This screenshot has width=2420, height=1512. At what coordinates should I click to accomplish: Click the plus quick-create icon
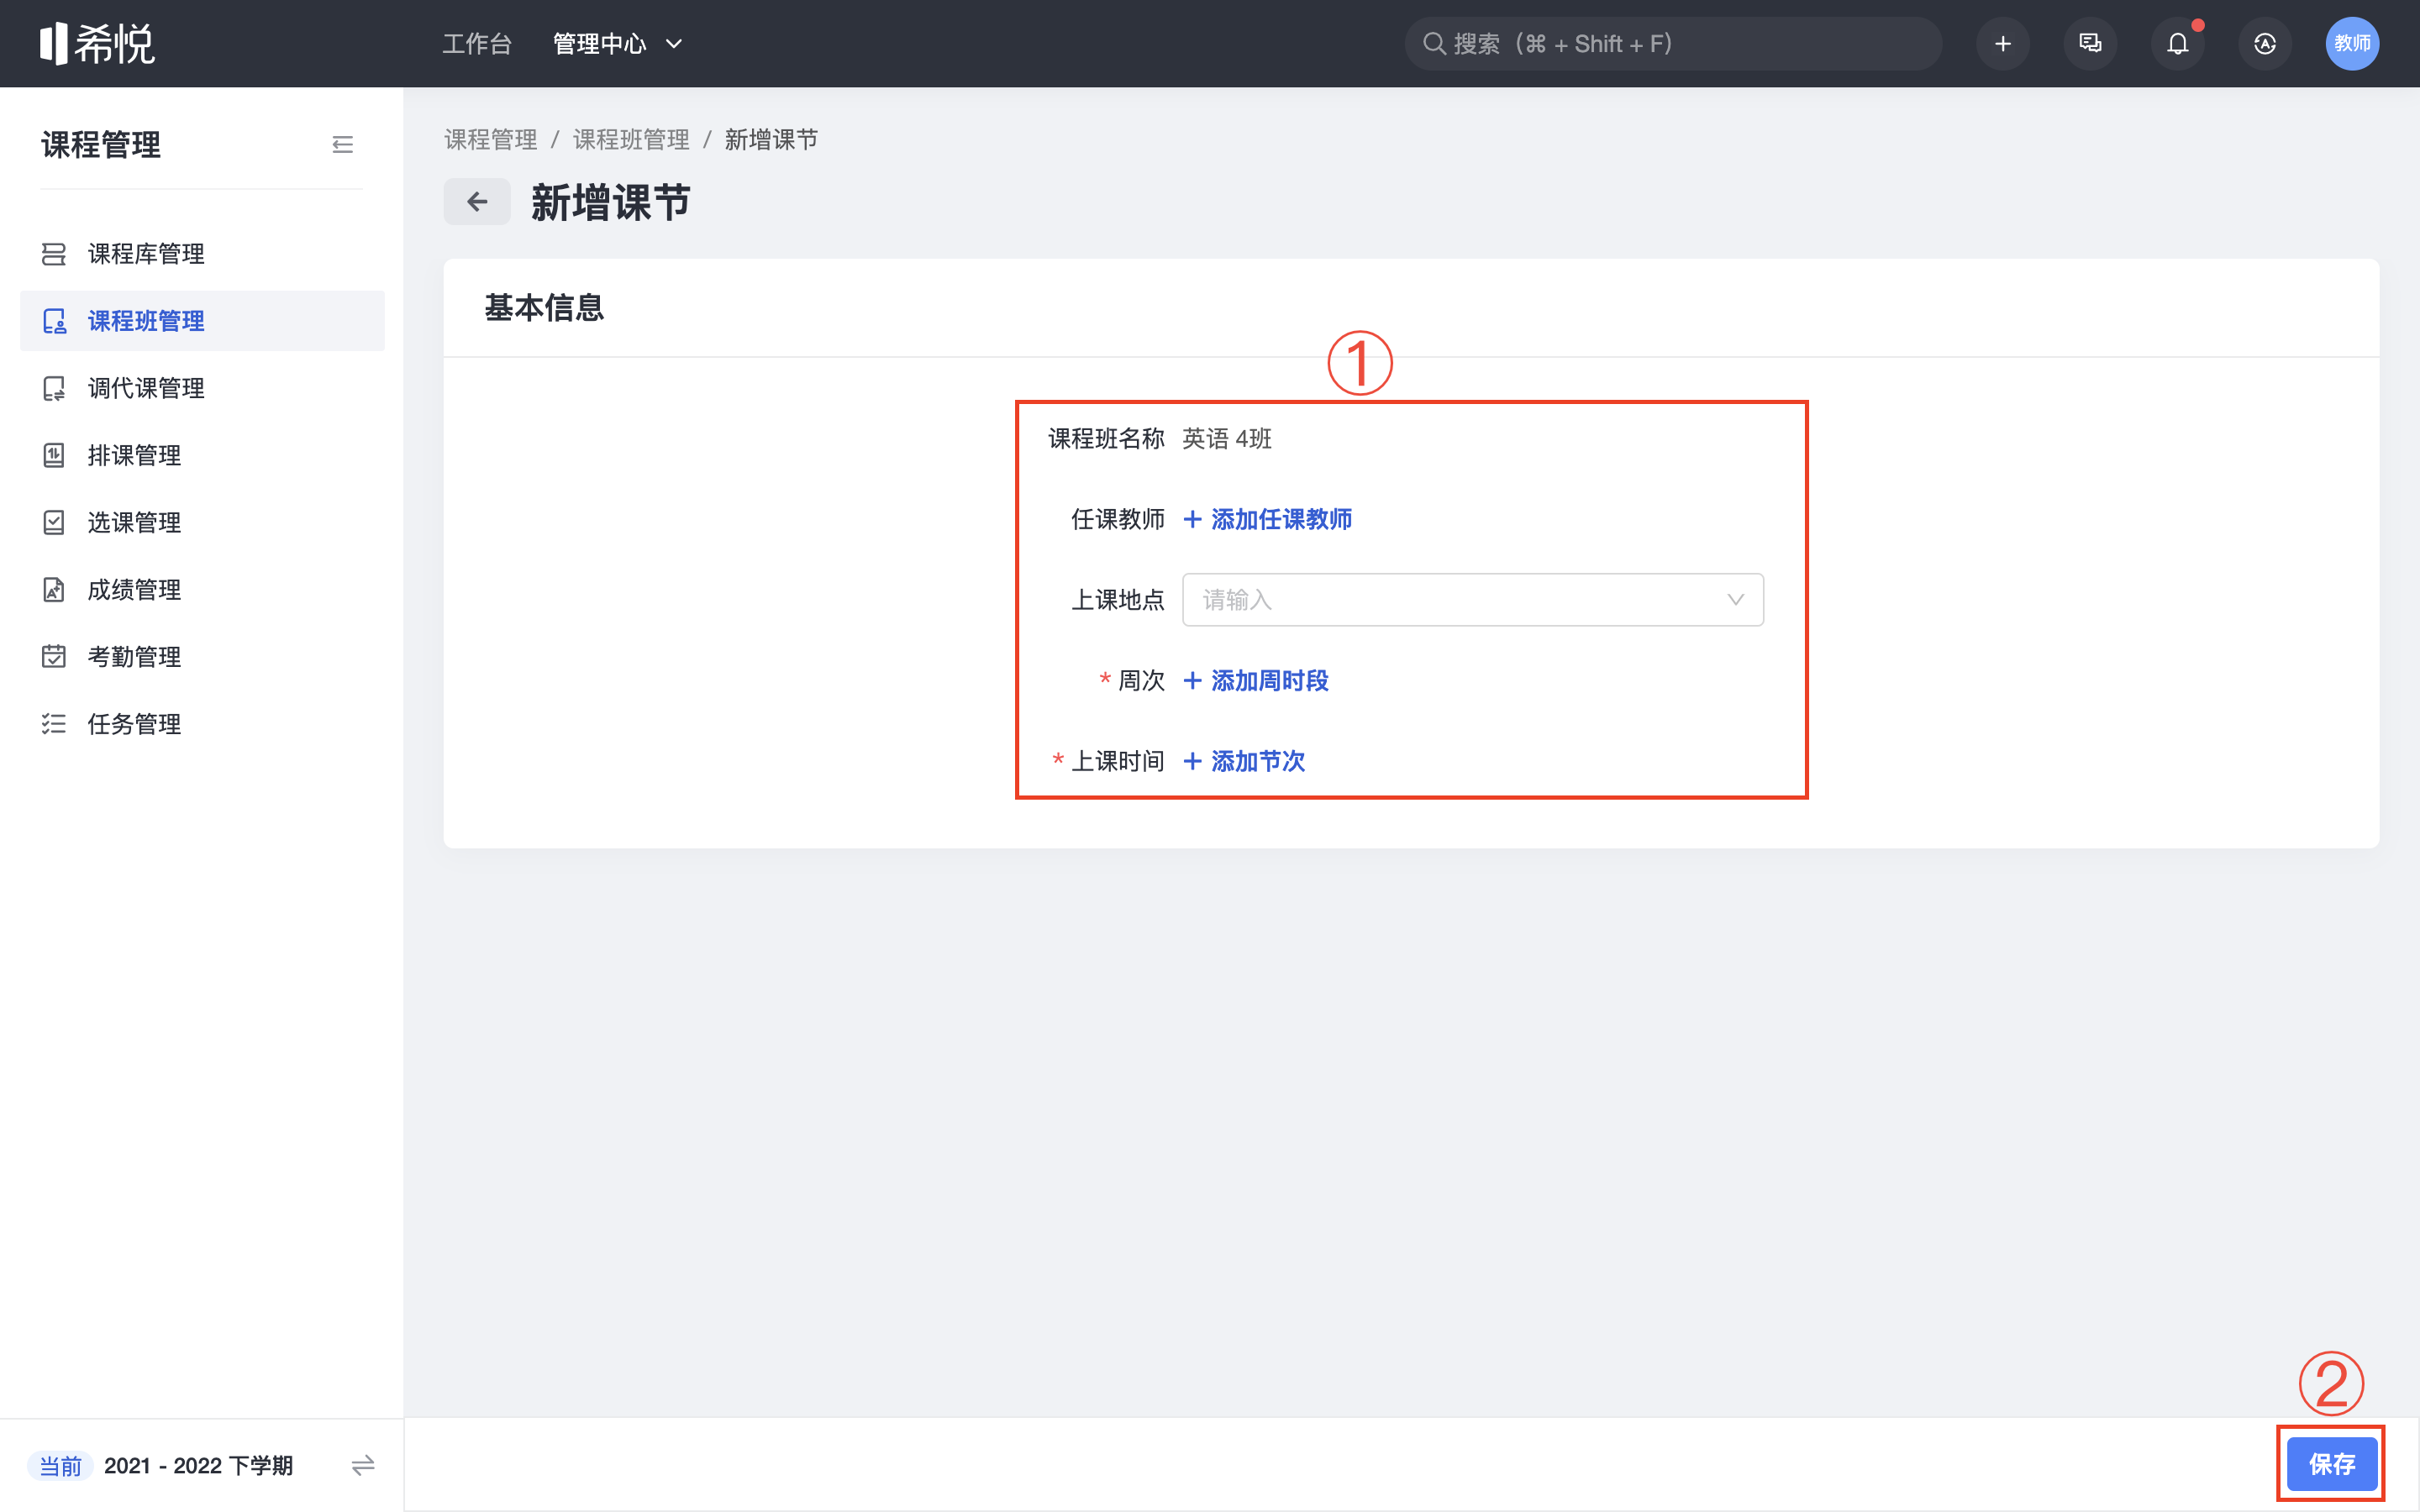coord(2002,44)
